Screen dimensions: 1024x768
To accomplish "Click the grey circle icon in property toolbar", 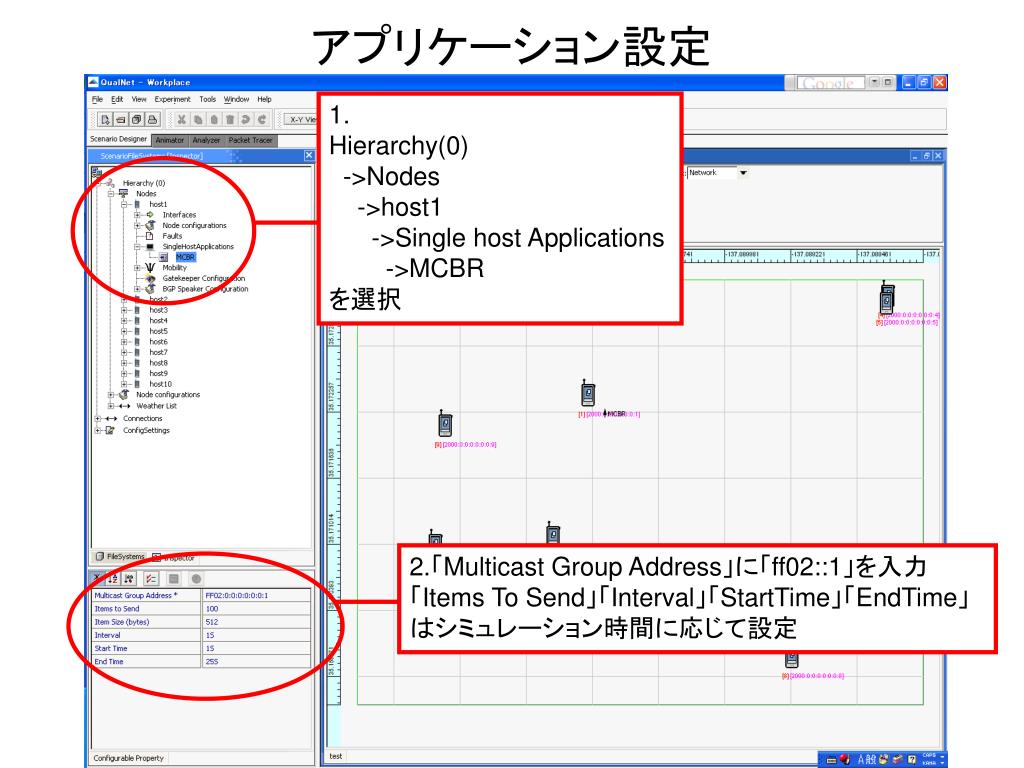I will pyautogui.click(x=196, y=579).
